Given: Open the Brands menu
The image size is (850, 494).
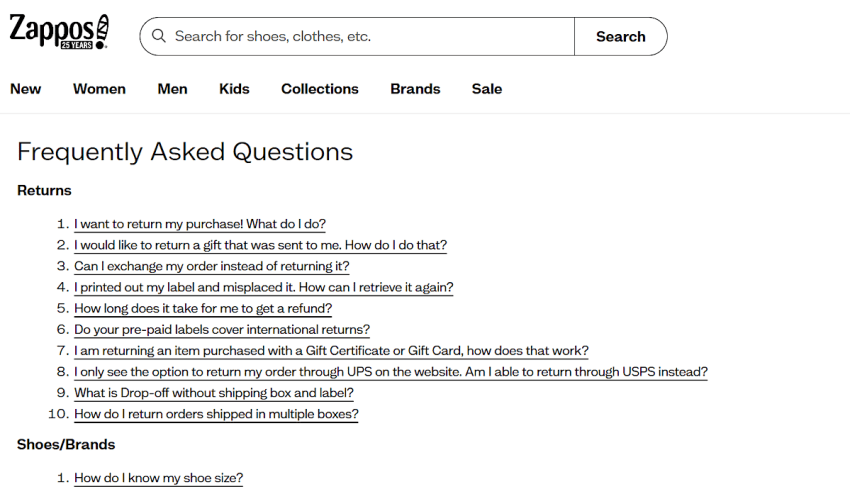Looking at the screenshot, I should pyautogui.click(x=415, y=89).
